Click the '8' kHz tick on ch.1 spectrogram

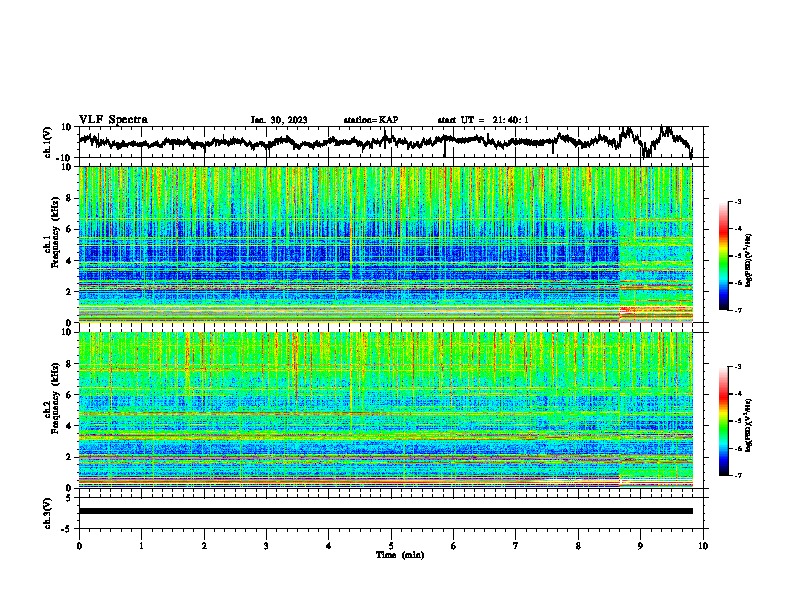[69, 198]
